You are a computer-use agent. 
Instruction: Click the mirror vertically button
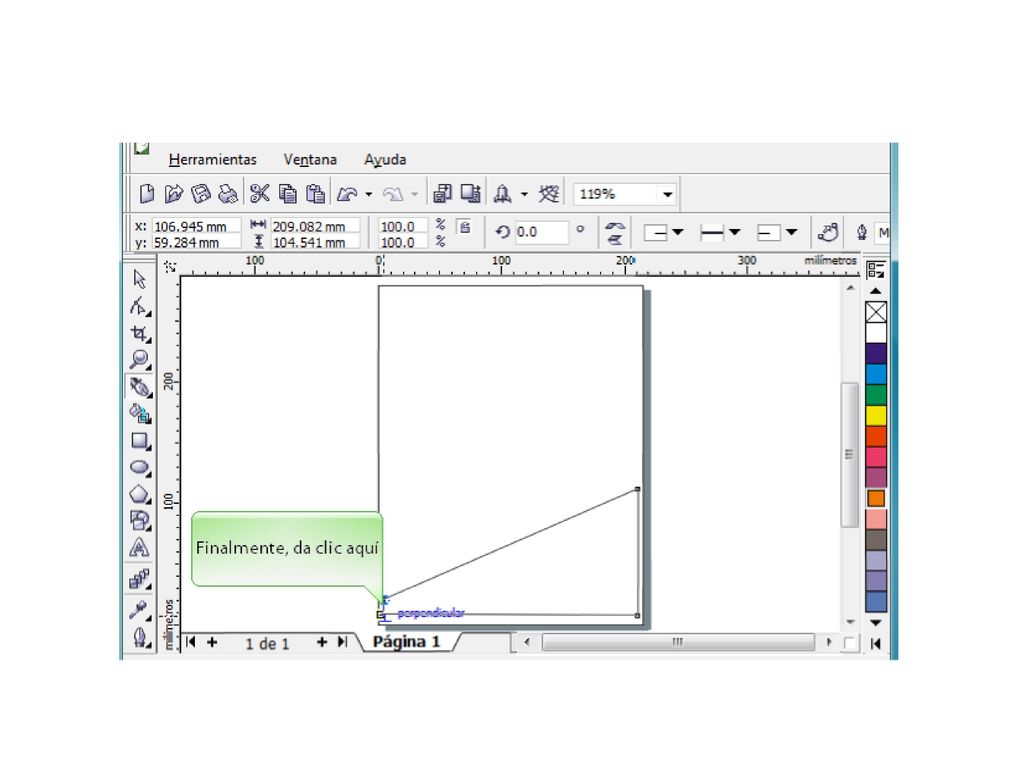[x=615, y=240]
